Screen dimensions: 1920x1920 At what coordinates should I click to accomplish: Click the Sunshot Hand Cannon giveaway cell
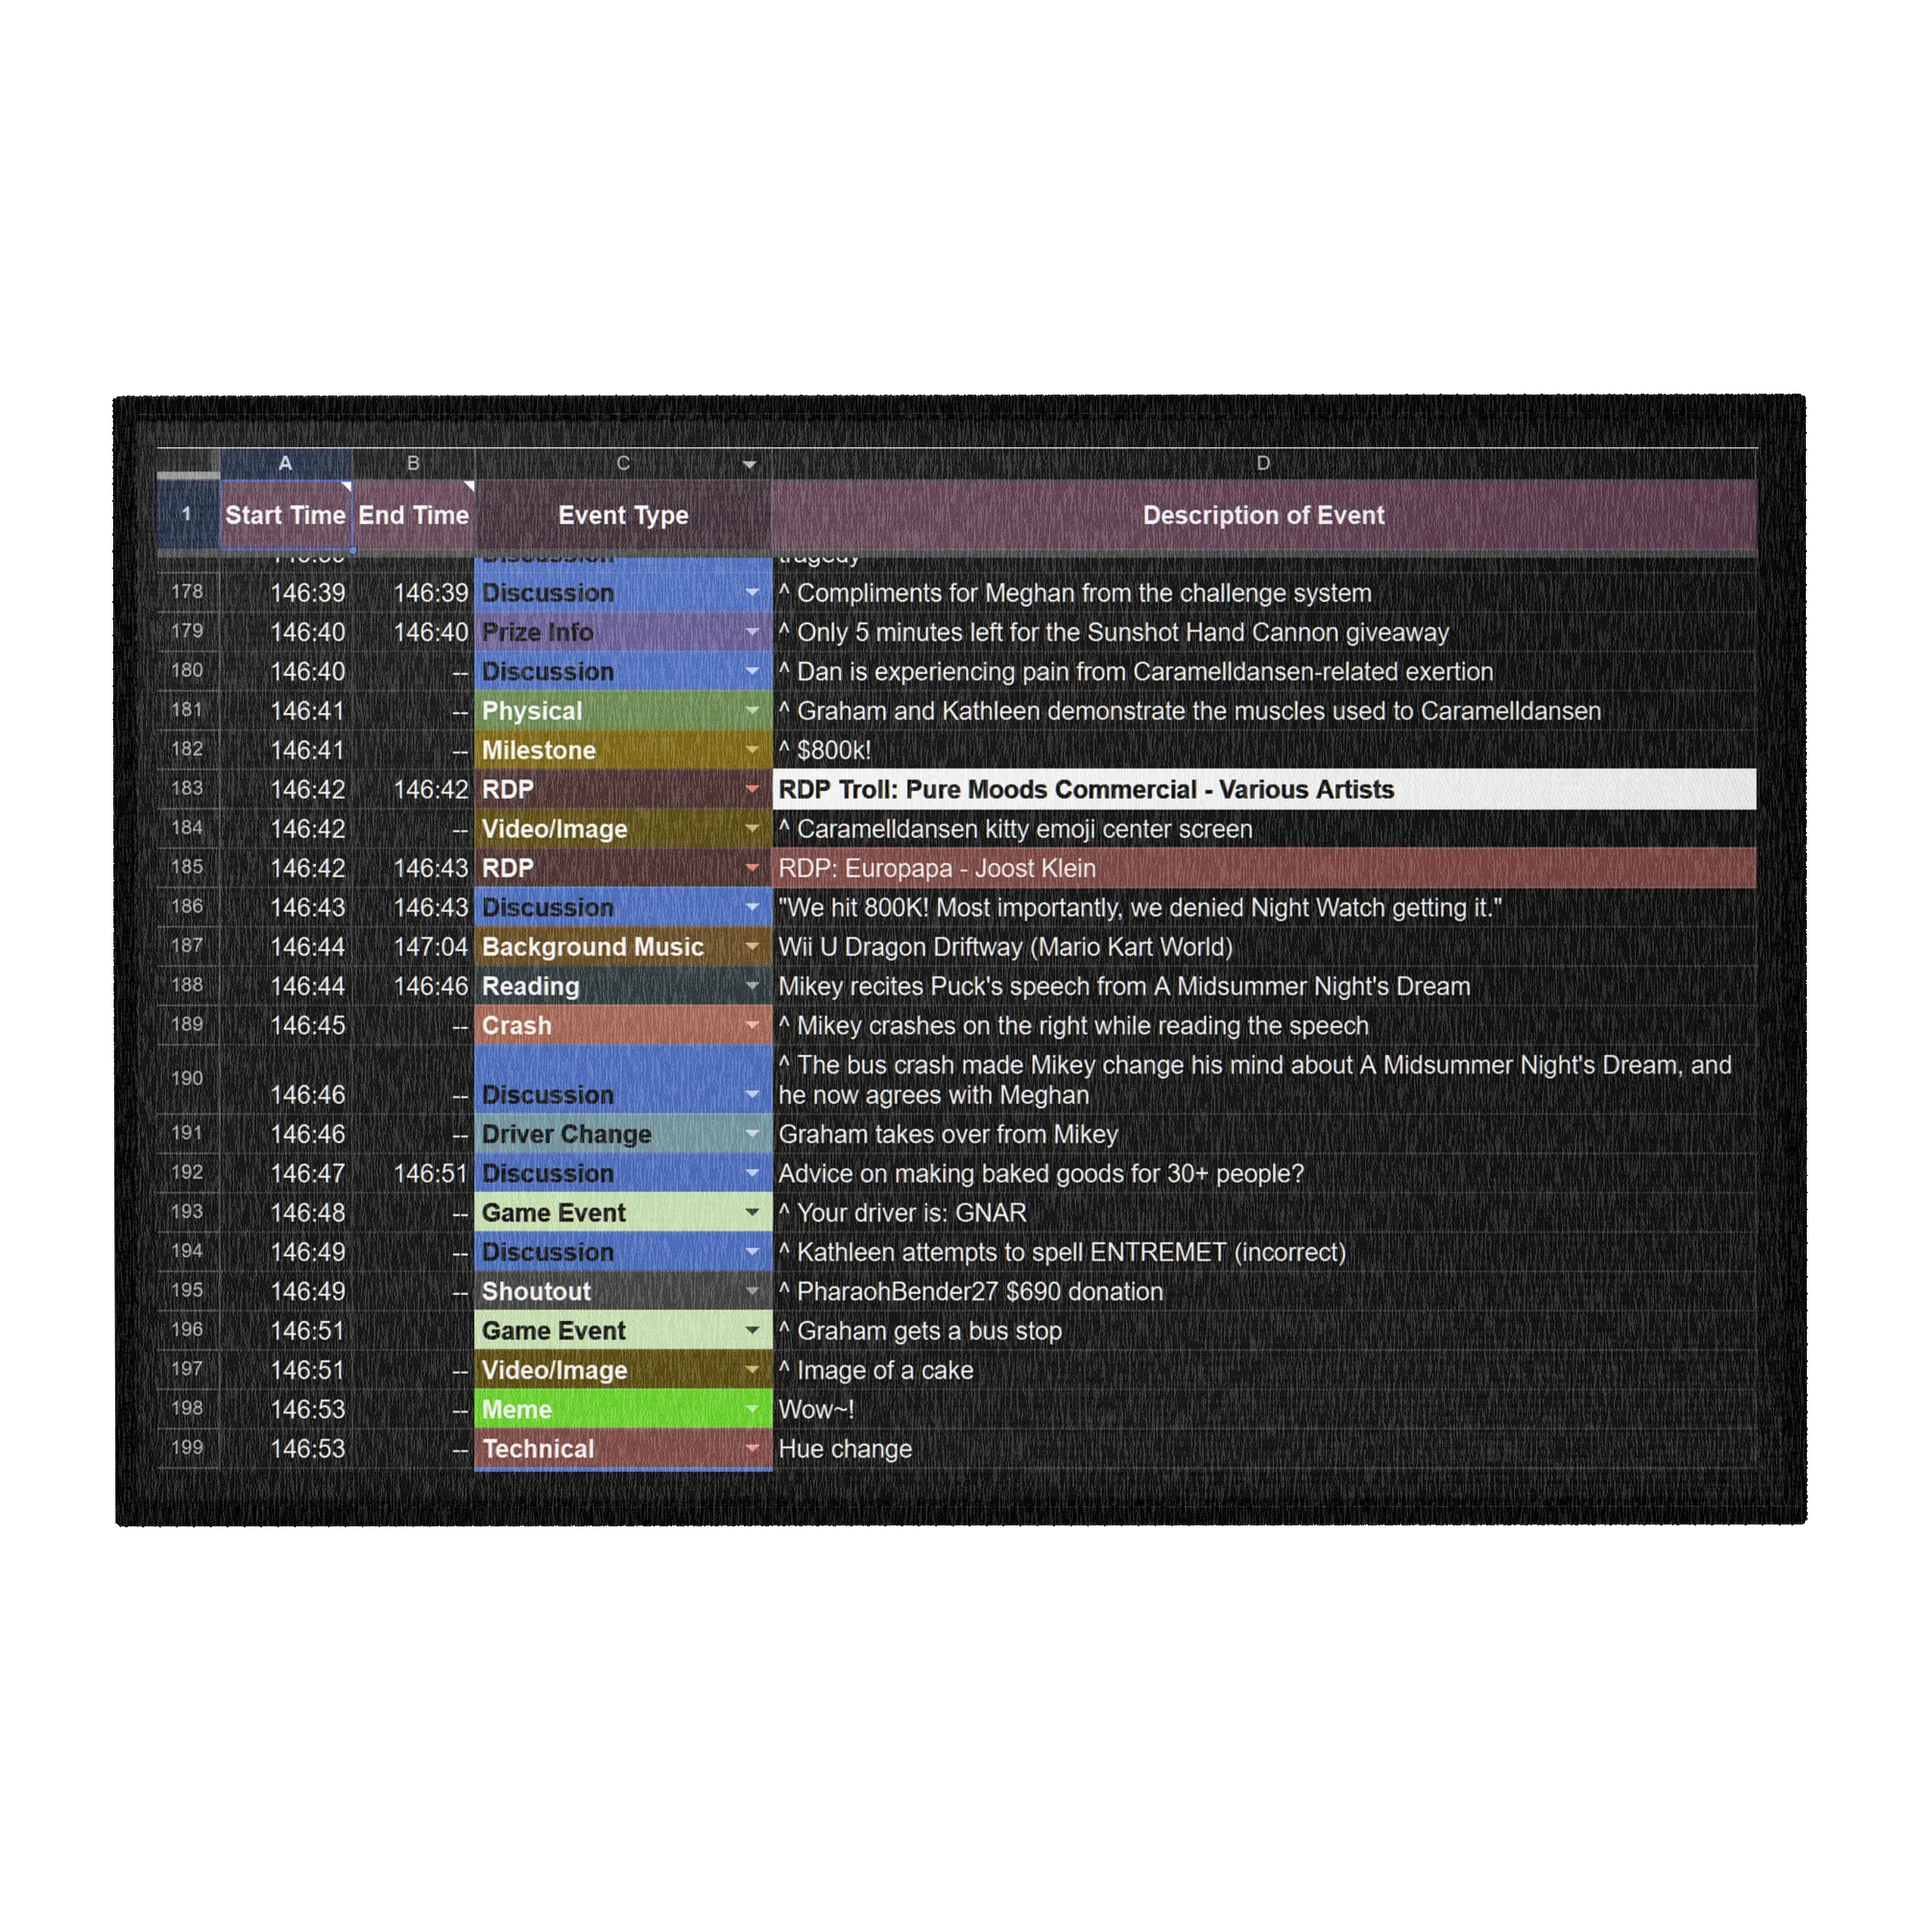click(x=1264, y=632)
